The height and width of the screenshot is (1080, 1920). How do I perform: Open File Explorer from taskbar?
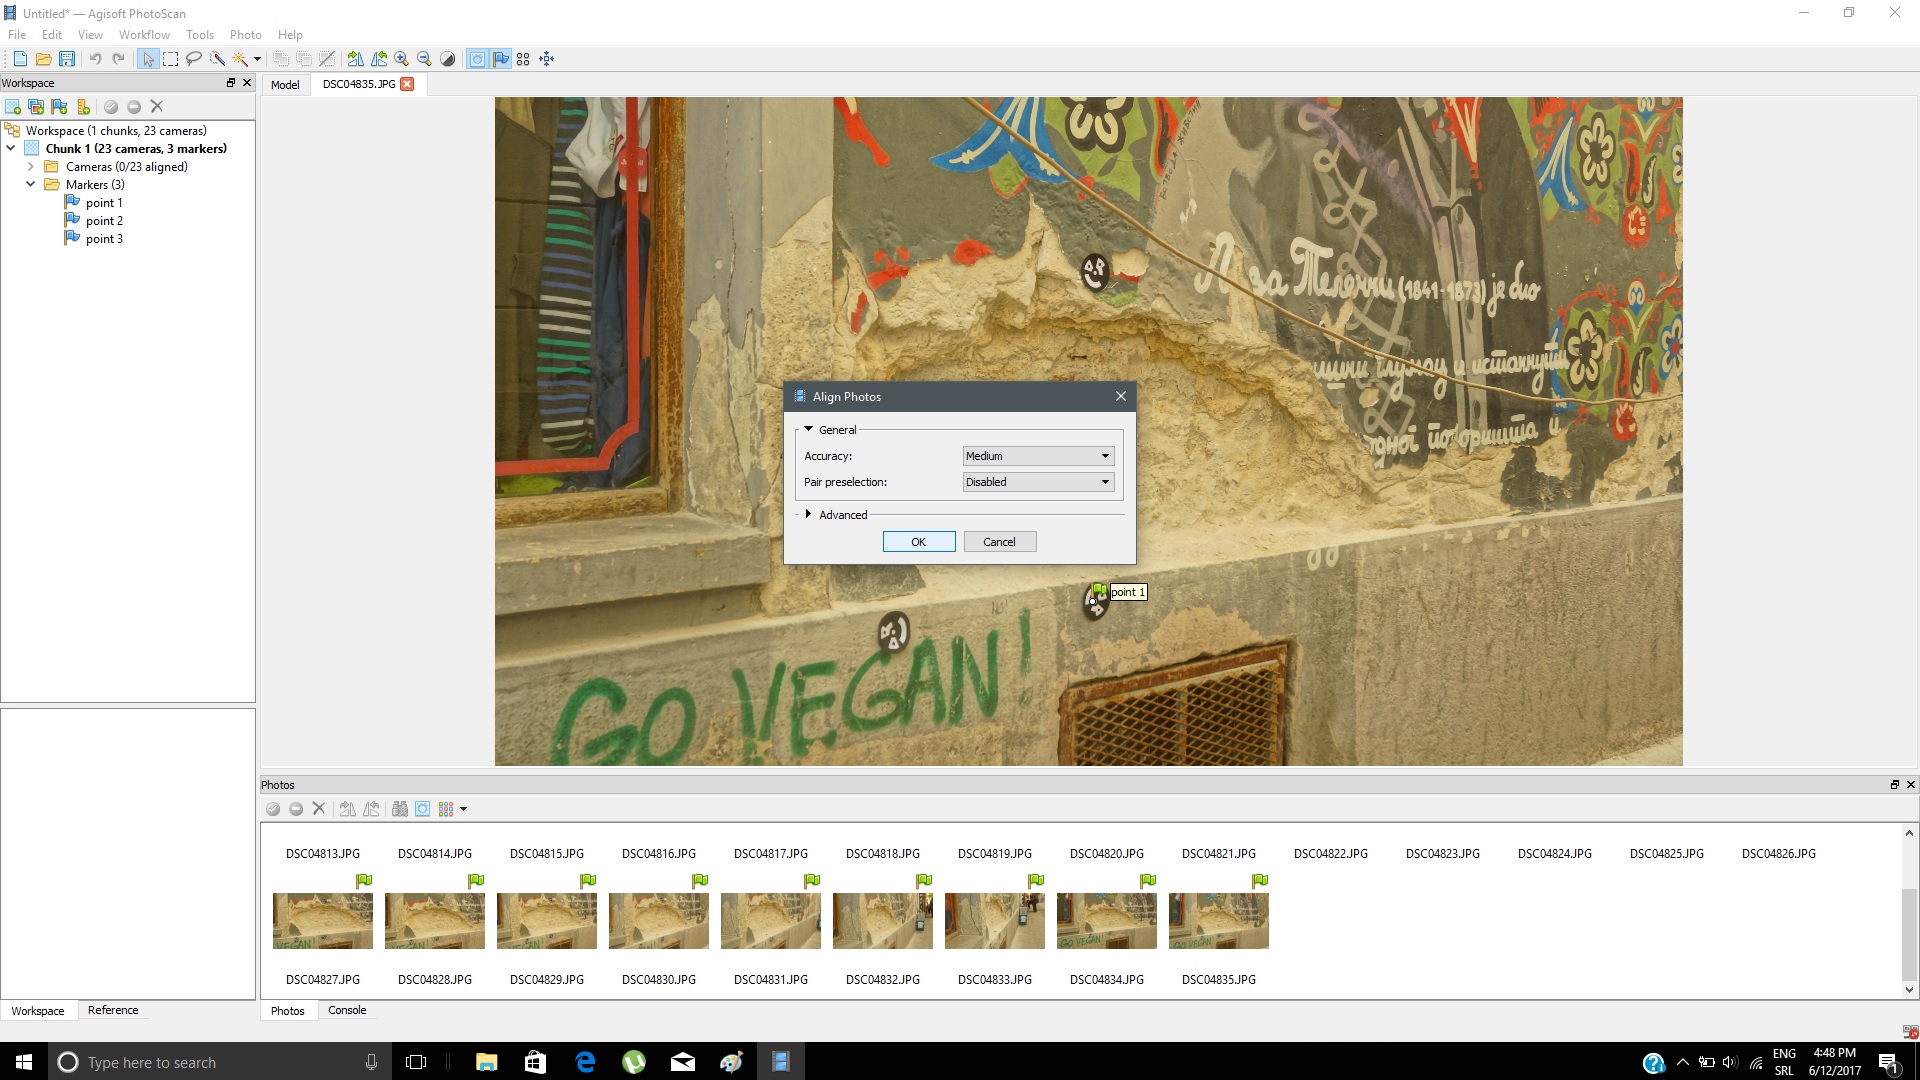point(487,1062)
